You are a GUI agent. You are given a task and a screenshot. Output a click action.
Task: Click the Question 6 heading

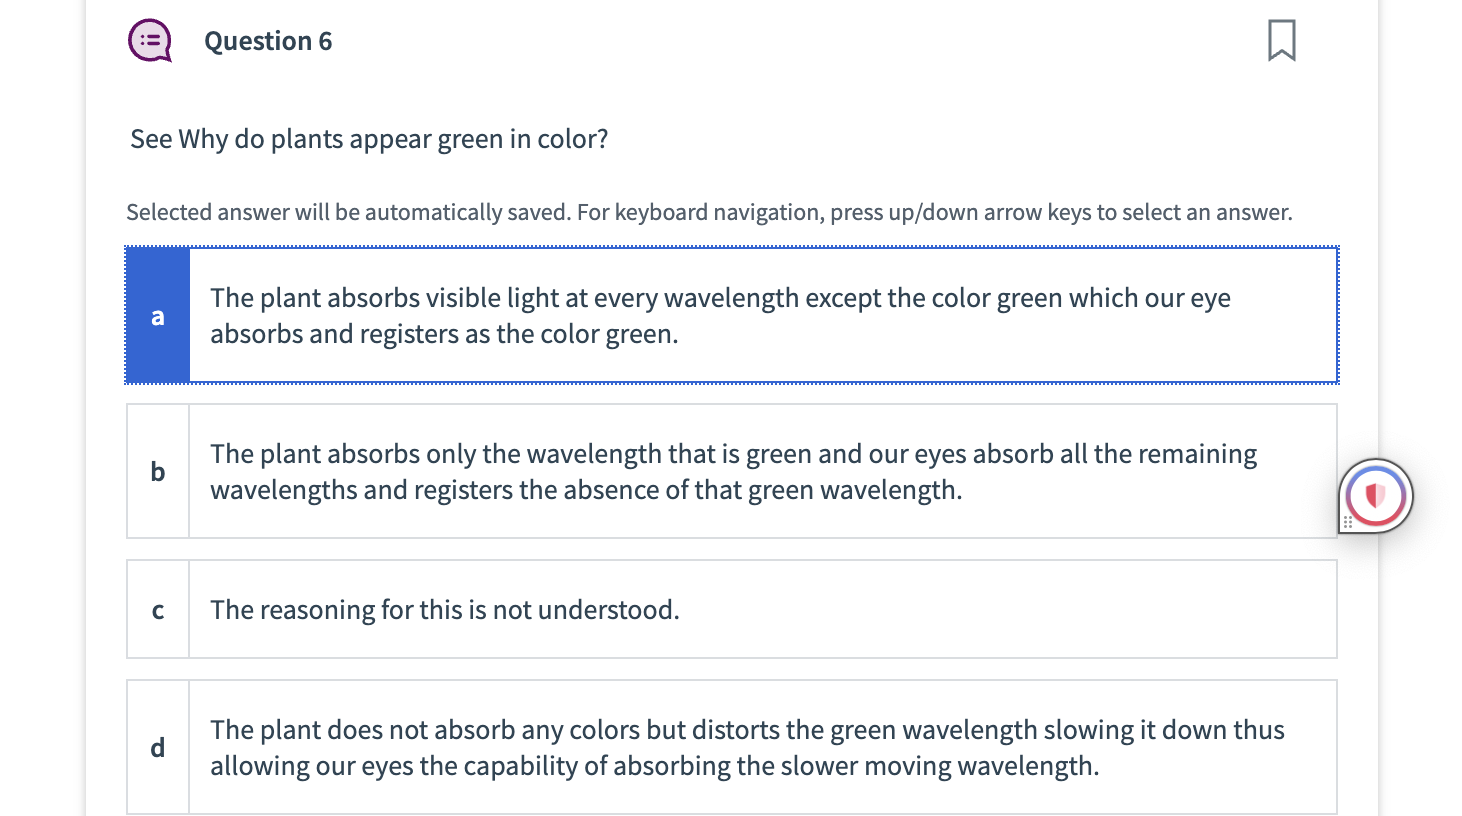(268, 41)
